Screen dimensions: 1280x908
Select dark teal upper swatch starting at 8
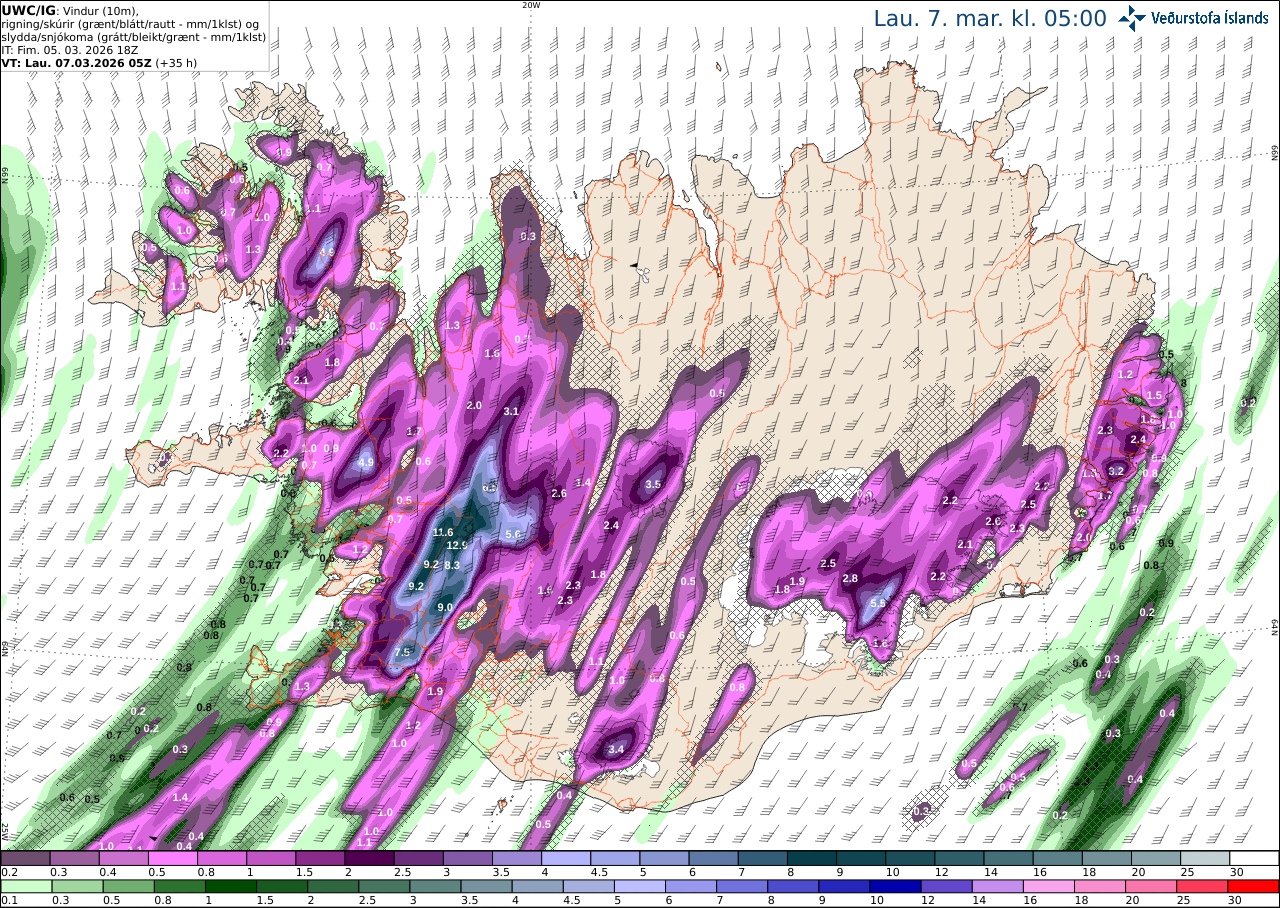click(x=812, y=858)
